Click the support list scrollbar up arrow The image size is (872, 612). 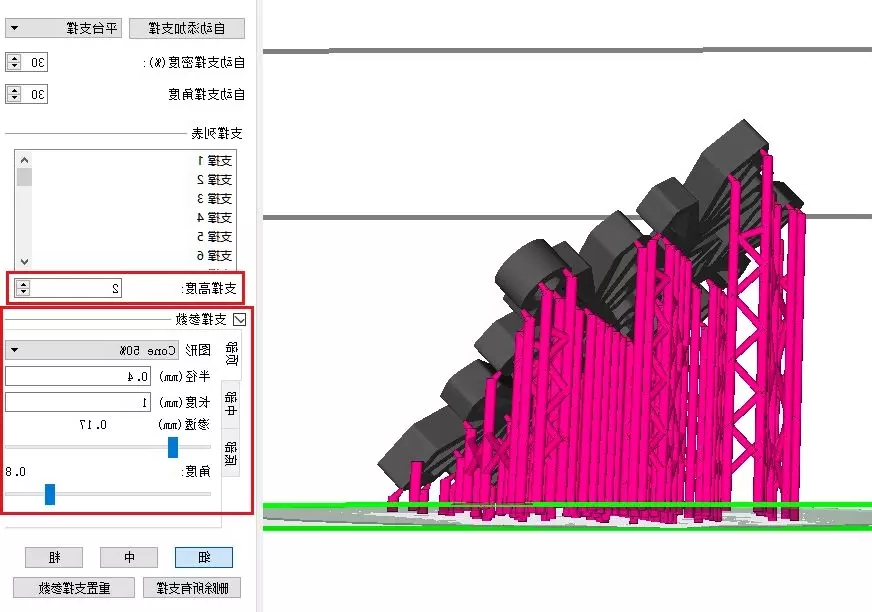coord(24,160)
